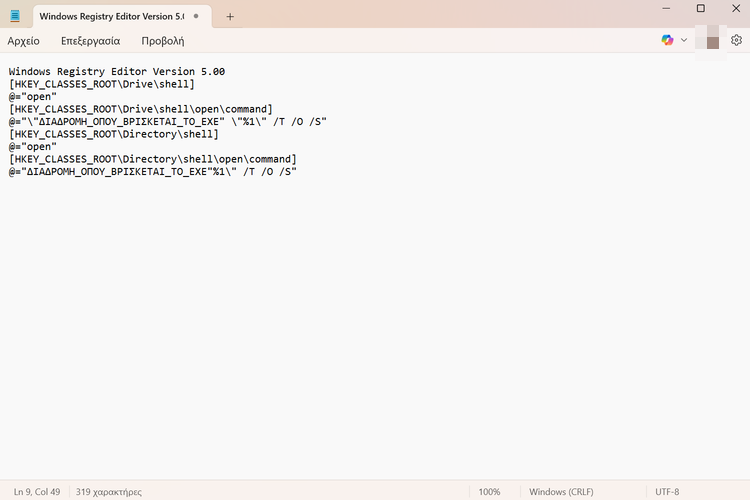
Task: Open the Settings gear icon
Action: tap(737, 40)
